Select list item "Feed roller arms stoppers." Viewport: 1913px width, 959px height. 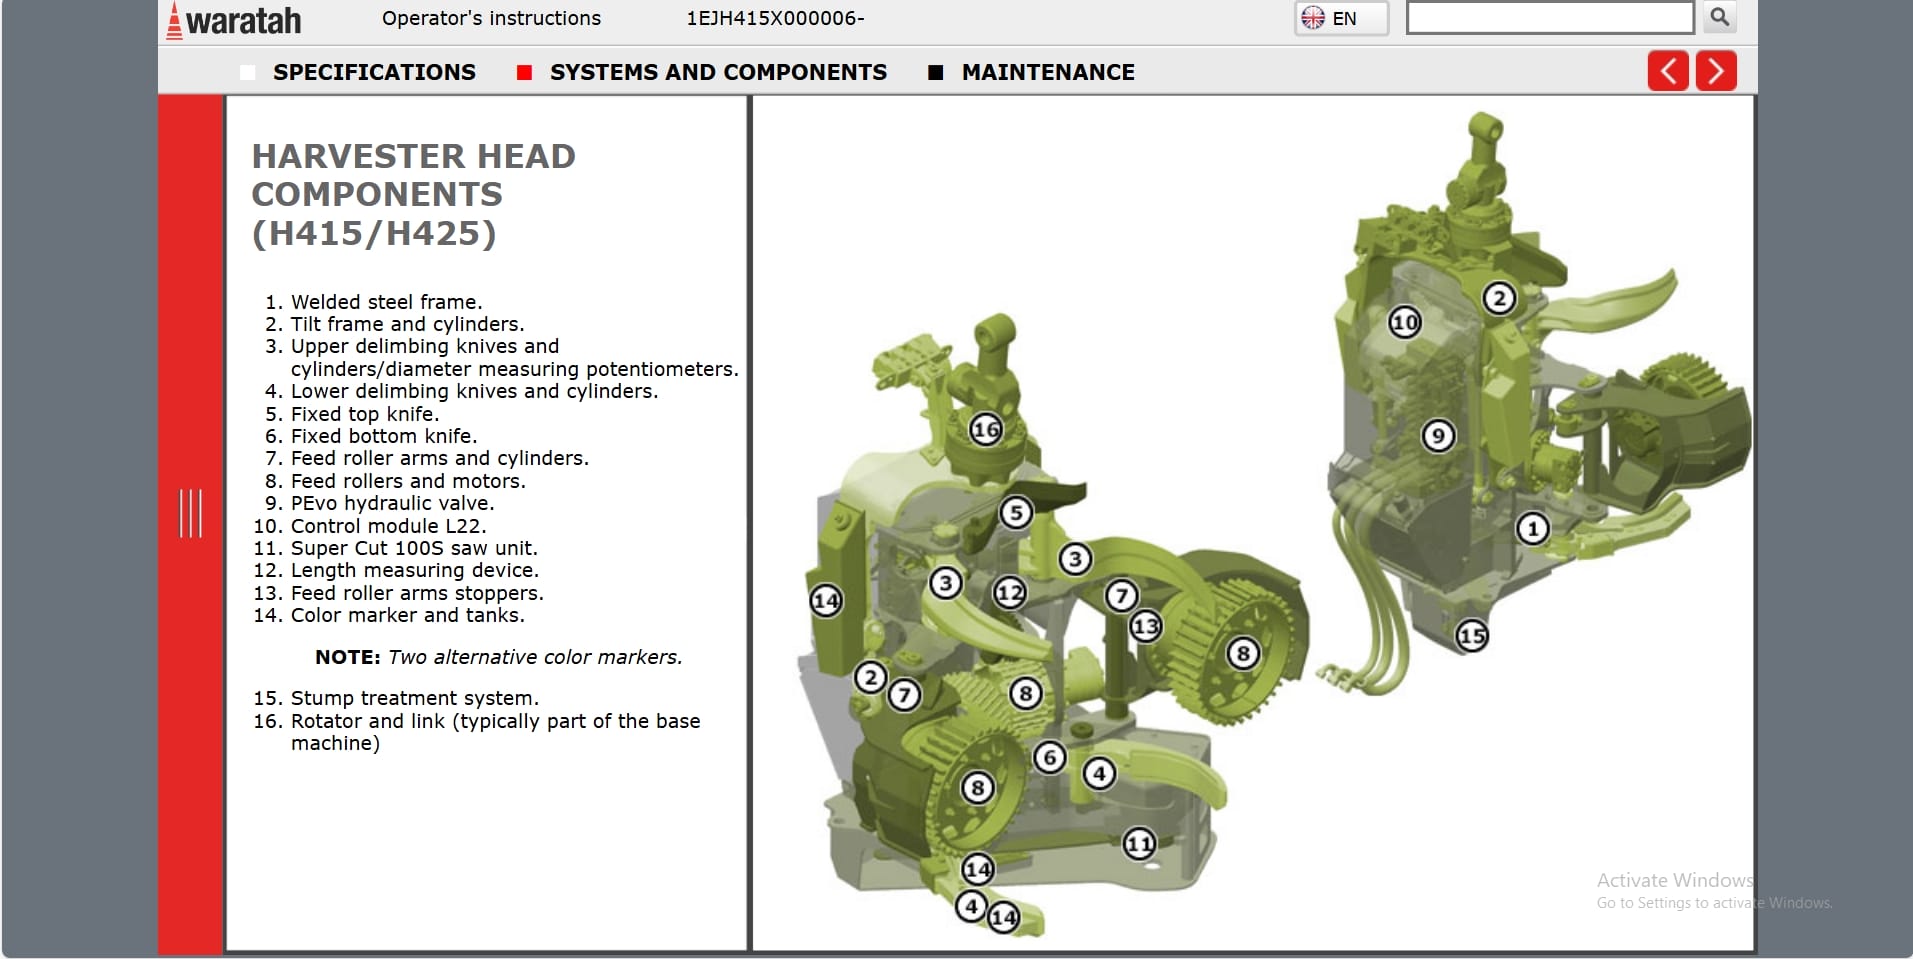(417, 593)
